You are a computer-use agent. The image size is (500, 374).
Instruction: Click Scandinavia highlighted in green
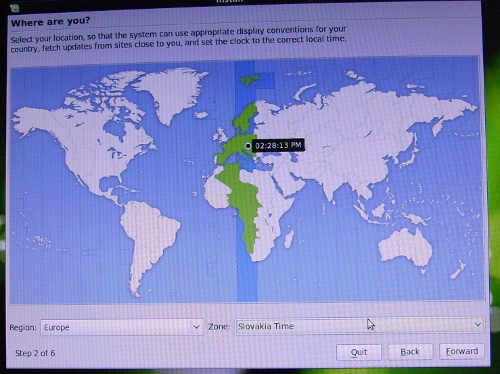pyautogui.click(x=246, y=118)
